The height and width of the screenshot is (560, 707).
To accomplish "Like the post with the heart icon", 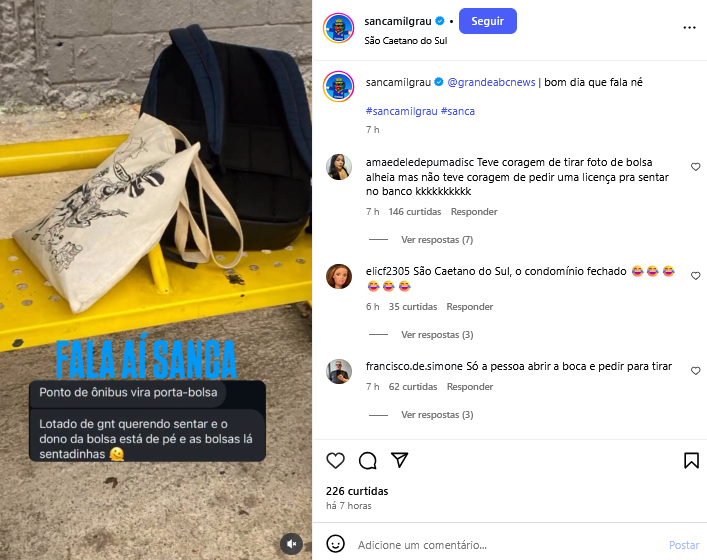I will point(335,460).
